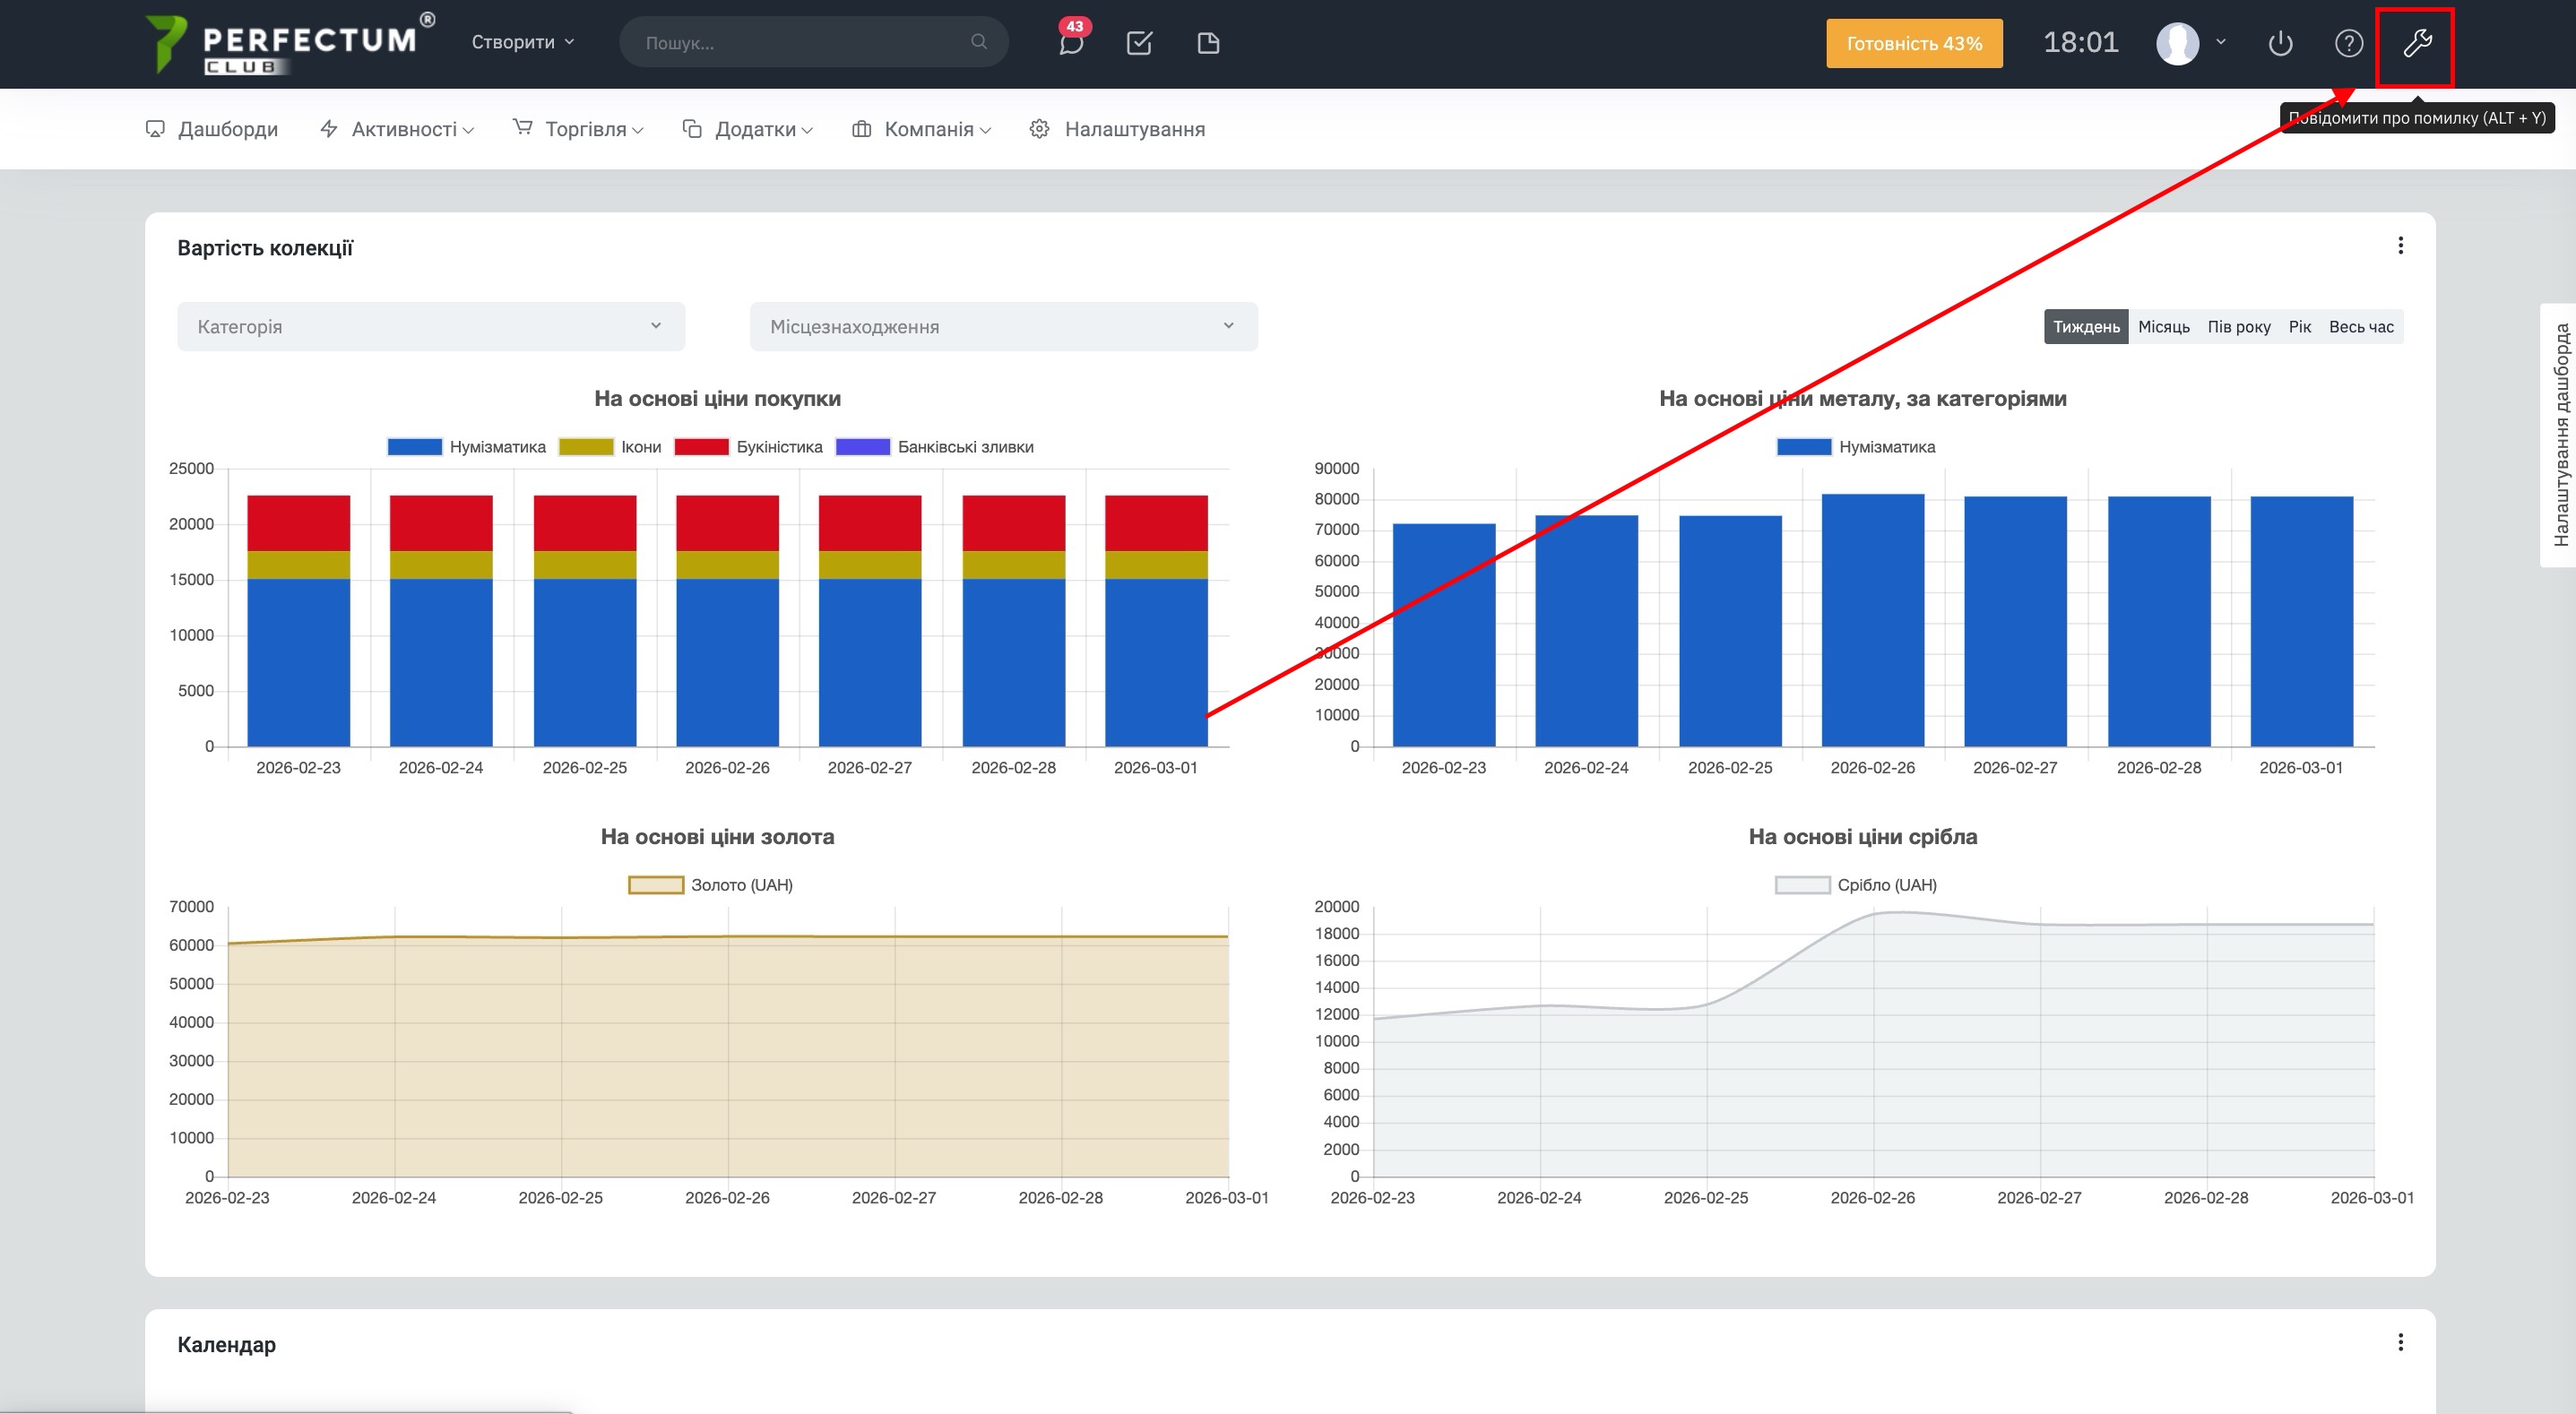The width and height of the screenshot is (2576, 1414).
Task: Open the notes icon in the header
Action: click(x=1208, y=43)
